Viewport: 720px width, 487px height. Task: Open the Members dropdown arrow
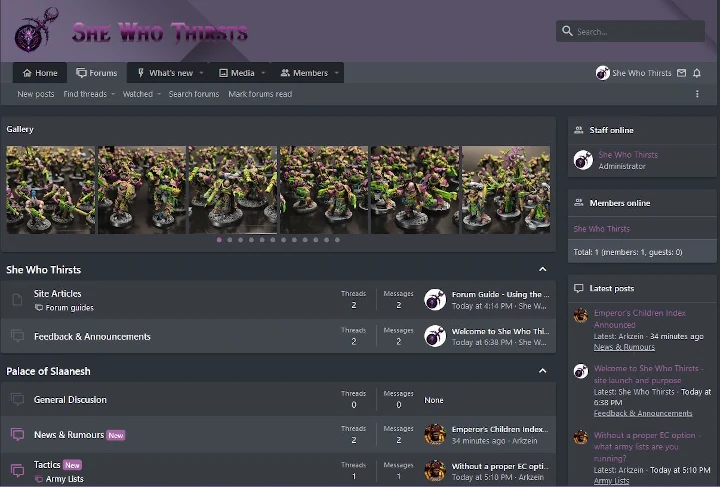pos(337,73)
